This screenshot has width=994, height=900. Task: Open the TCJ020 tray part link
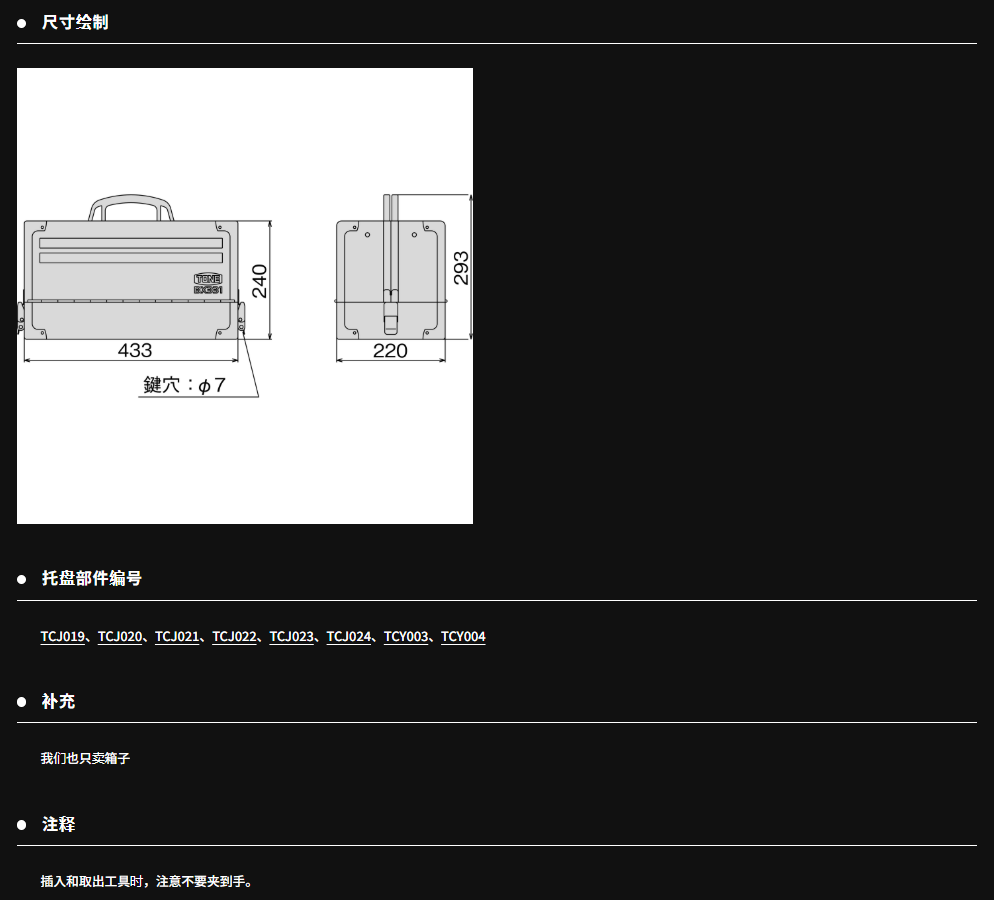click(120, 637)
